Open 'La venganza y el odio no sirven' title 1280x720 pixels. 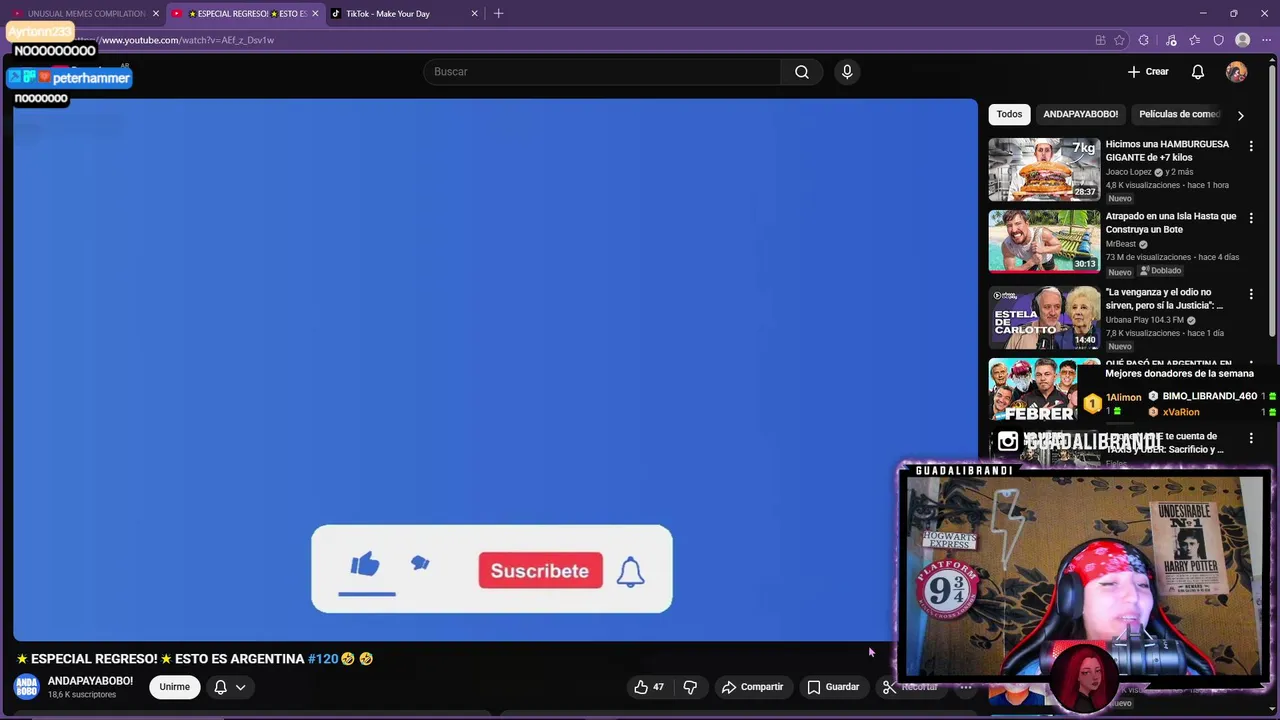click(x=1165, y=299)
